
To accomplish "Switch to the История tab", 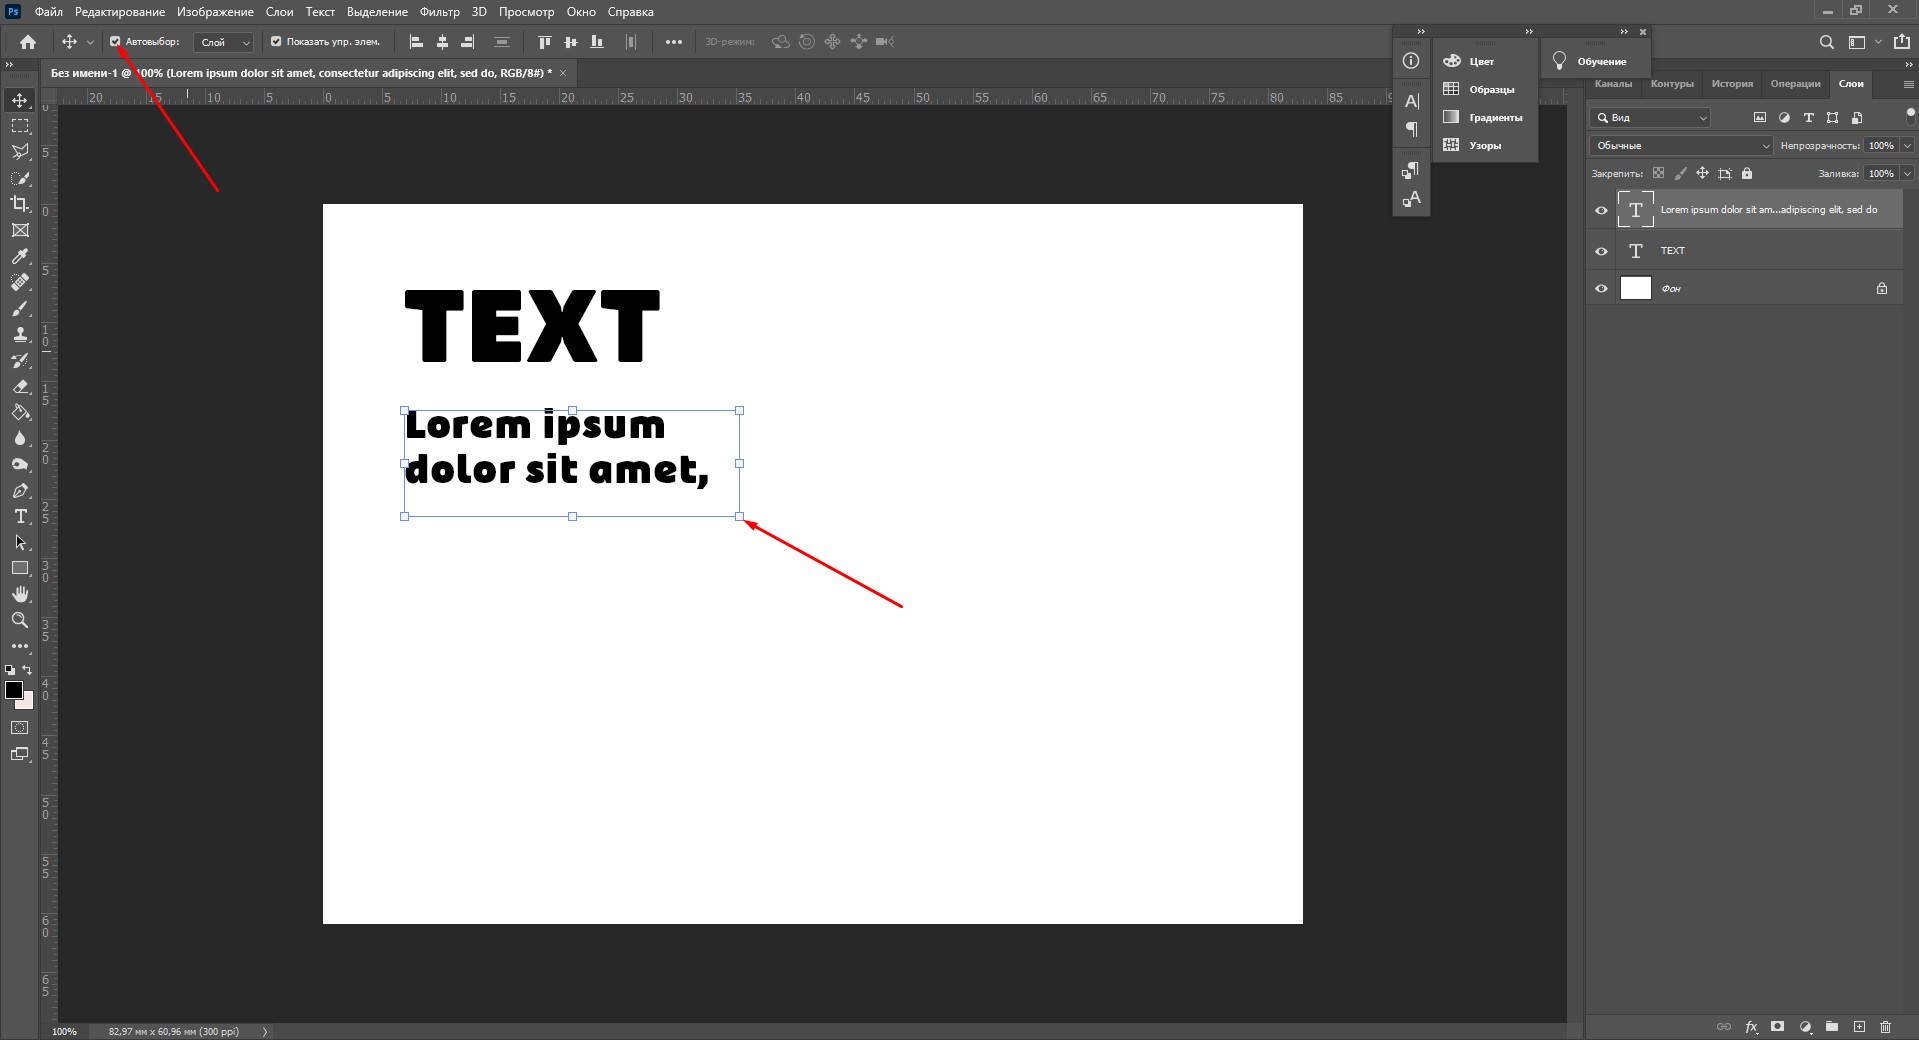I will (x=1731, y=84).
